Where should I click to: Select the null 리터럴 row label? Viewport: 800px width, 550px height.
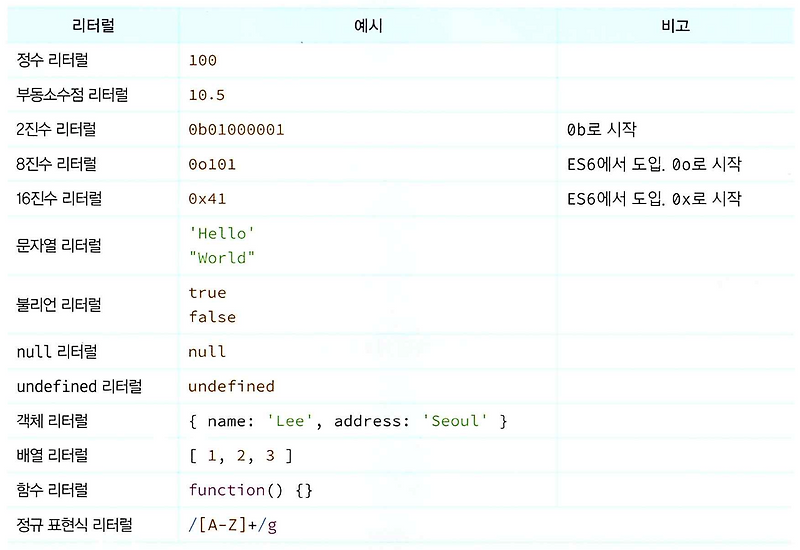pos(57,351)
